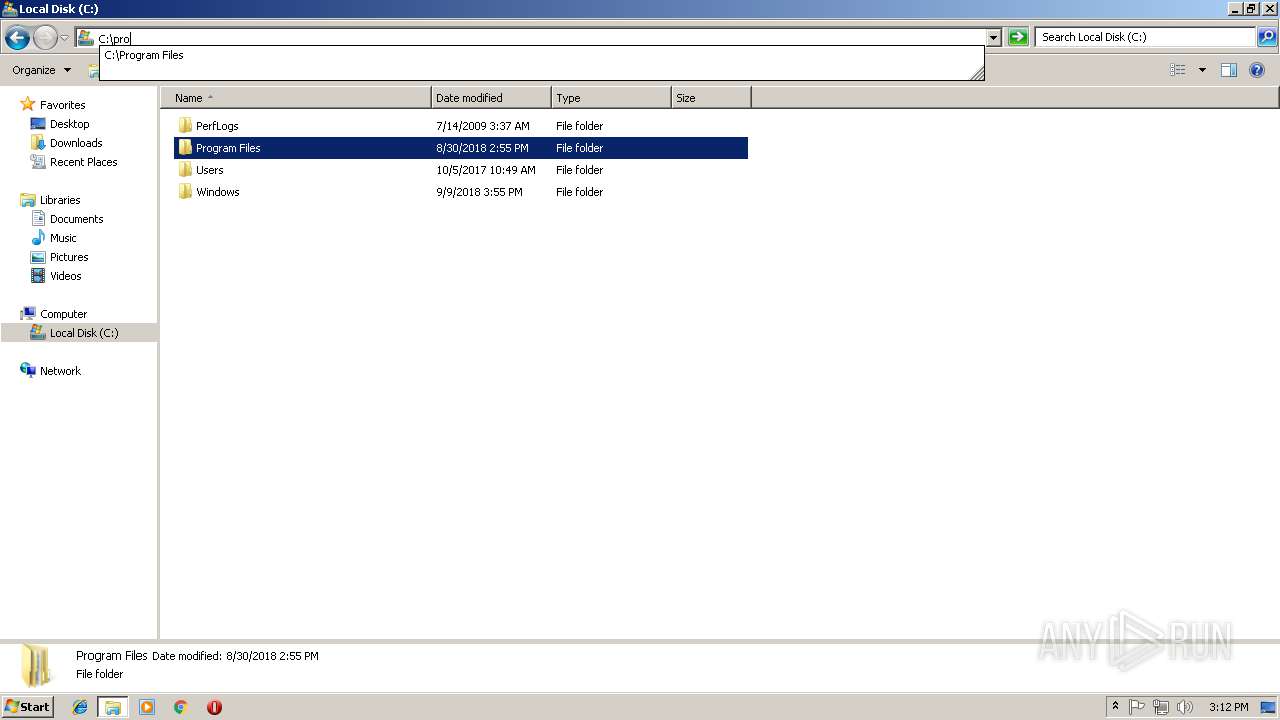Click the PerfLogs folder name
This screenshot has height=720, width=1280.
pyautogui.click(x=217, y=126)
